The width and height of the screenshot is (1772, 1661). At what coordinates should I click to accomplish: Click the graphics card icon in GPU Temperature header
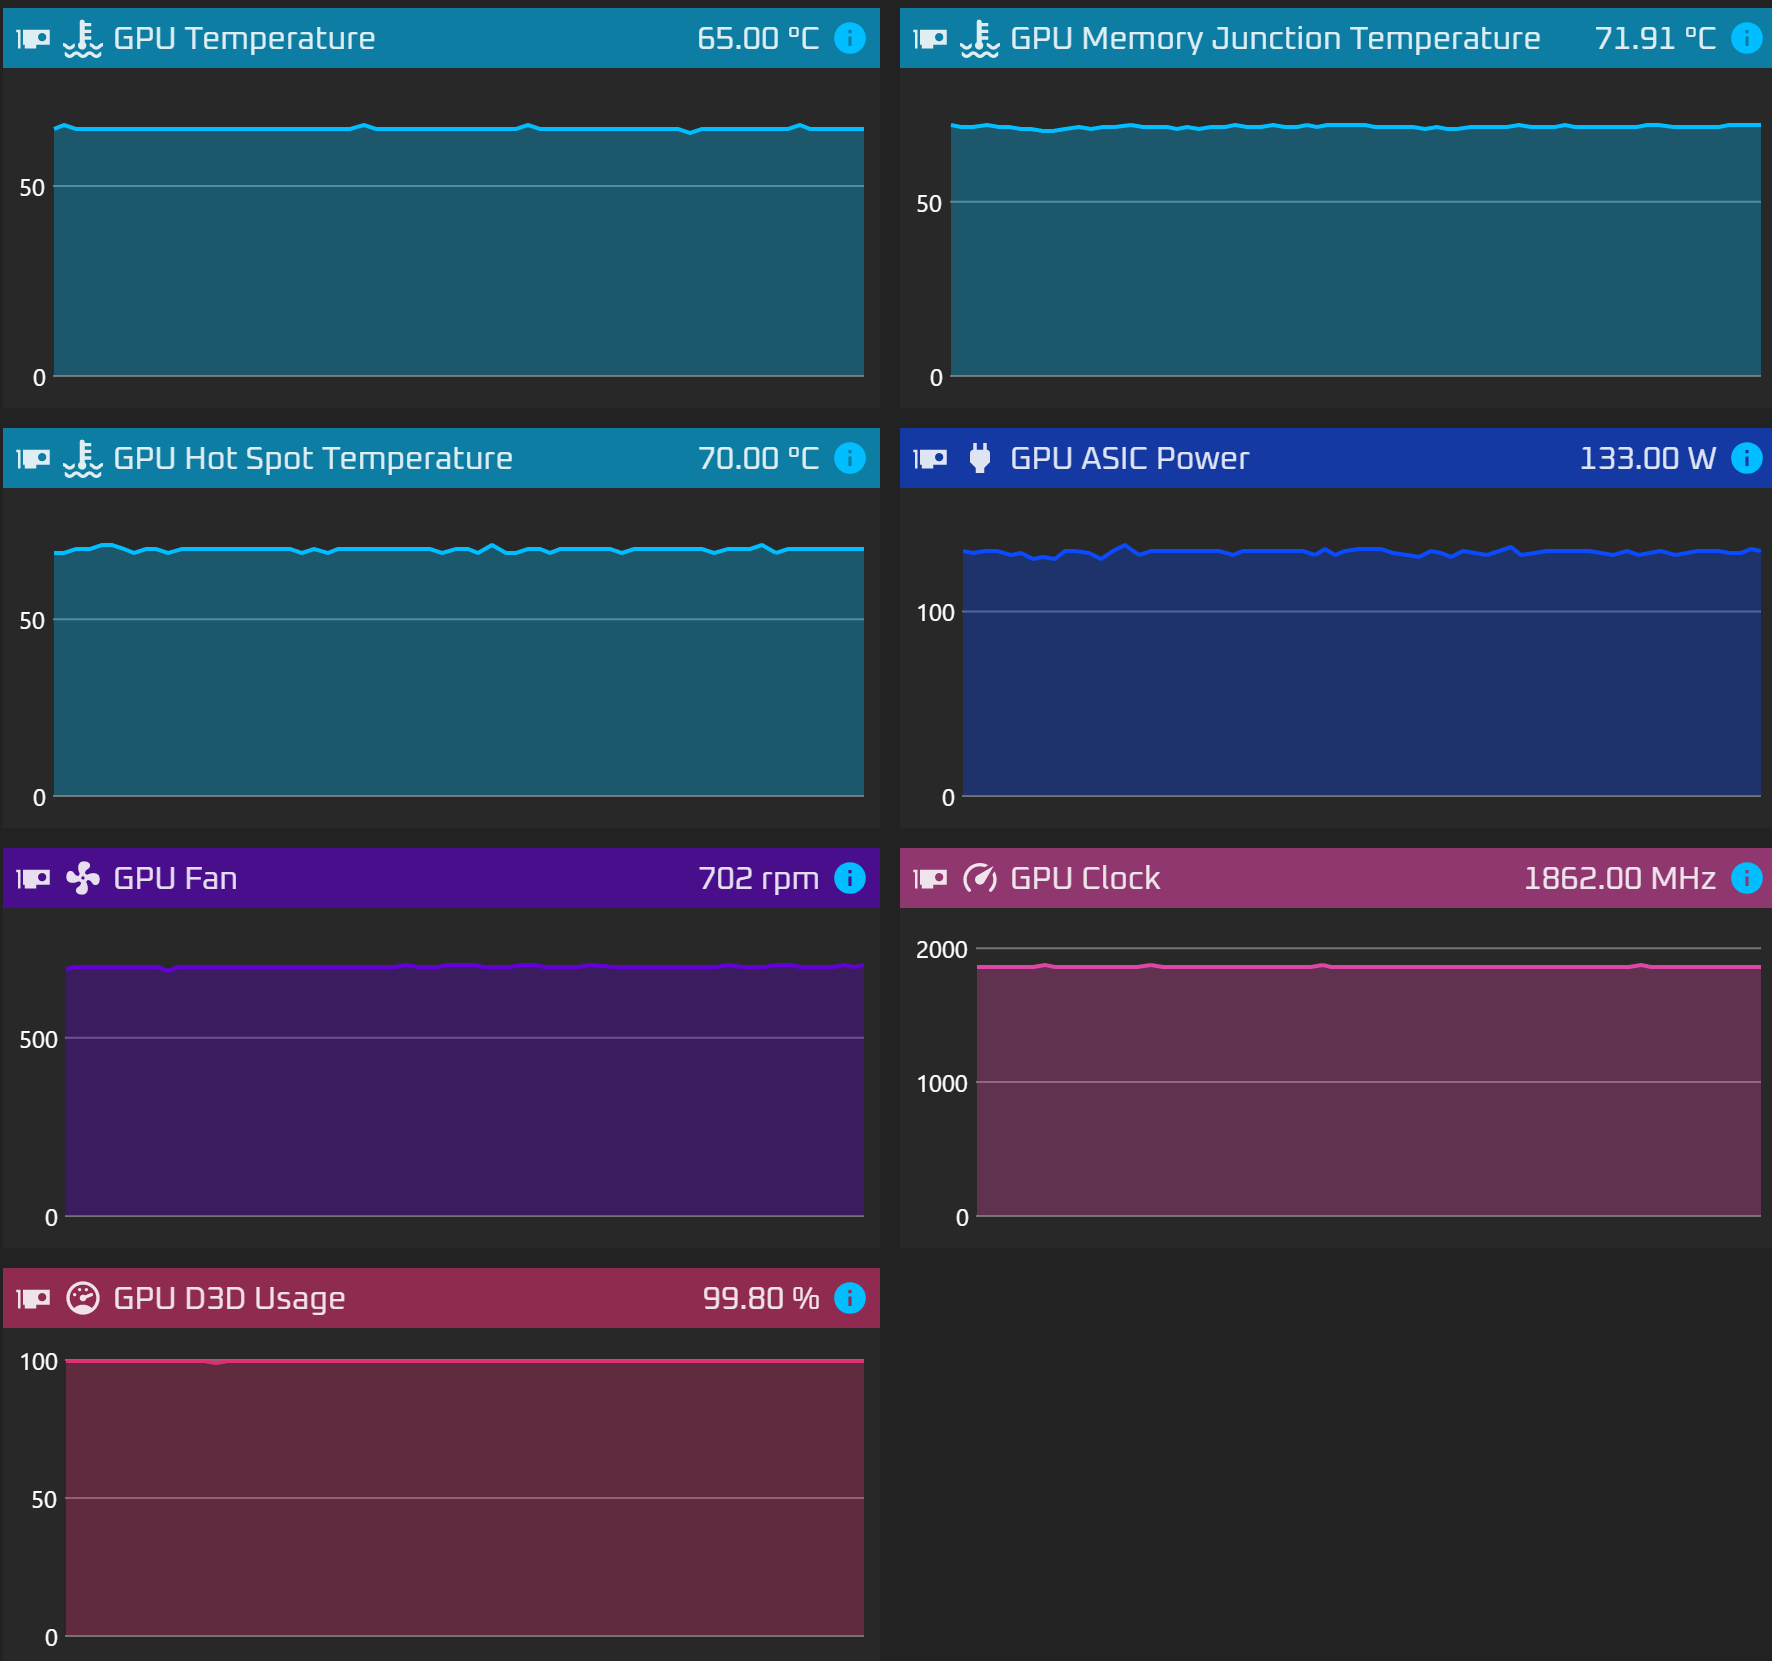(33, 38)
